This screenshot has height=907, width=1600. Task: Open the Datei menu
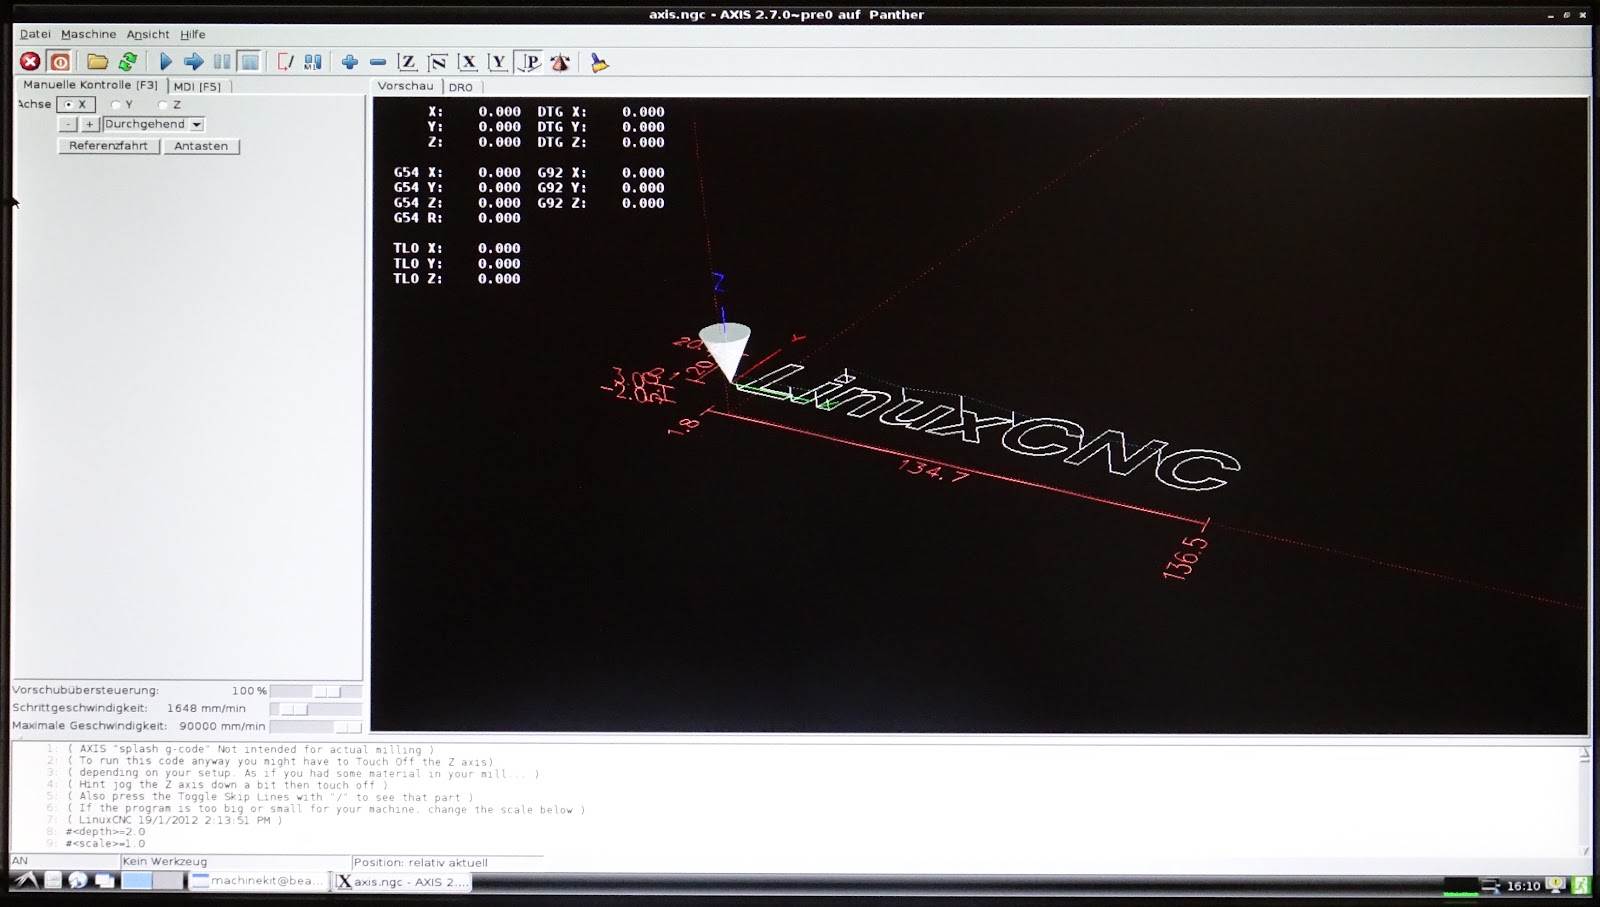coord(35,34)
